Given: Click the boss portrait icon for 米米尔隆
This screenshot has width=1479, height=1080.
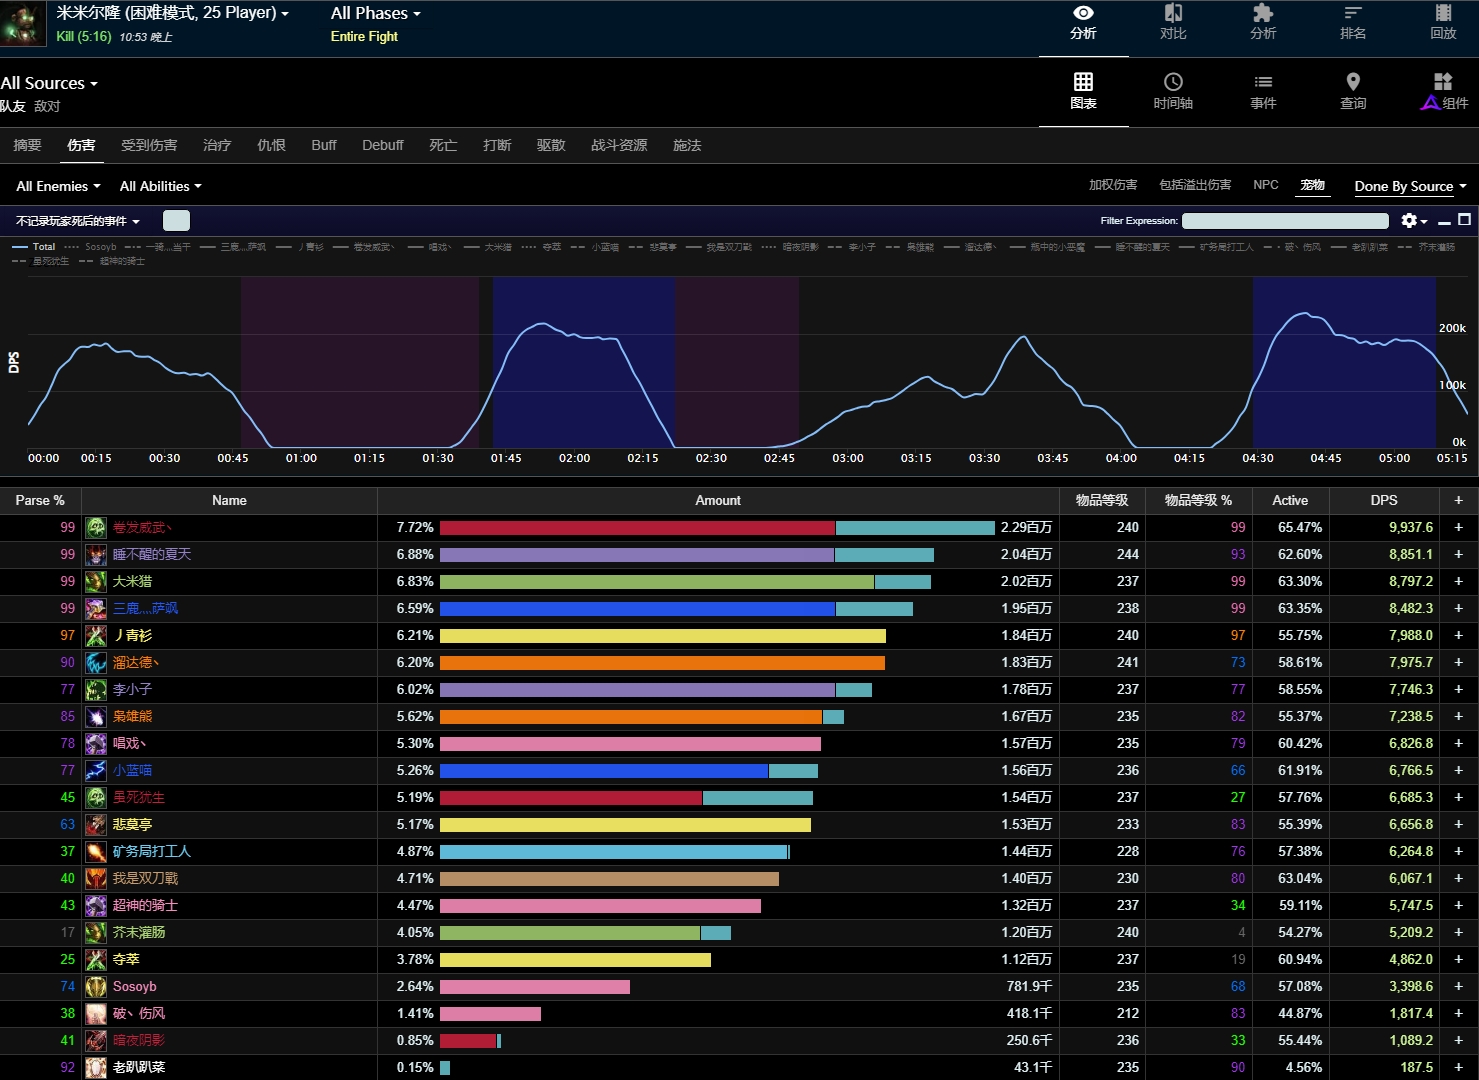Looking at the screenshot, I should click(x=23, y=24).
